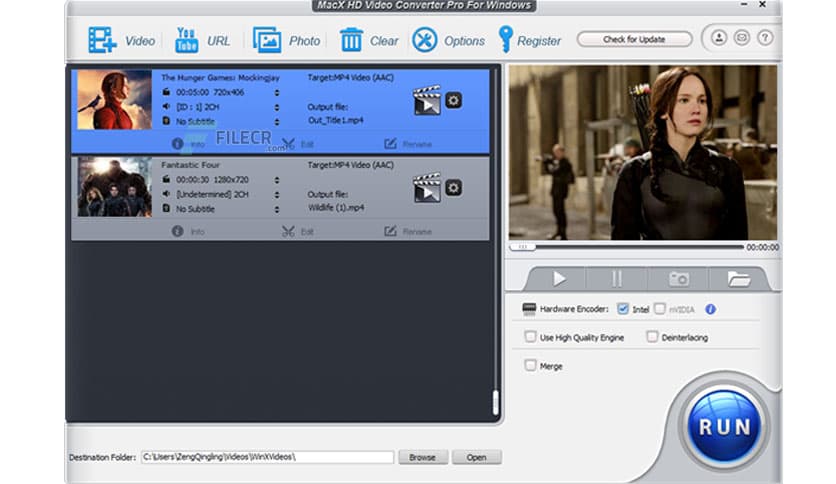Pause the preview playback

click(x=617, y=279)
